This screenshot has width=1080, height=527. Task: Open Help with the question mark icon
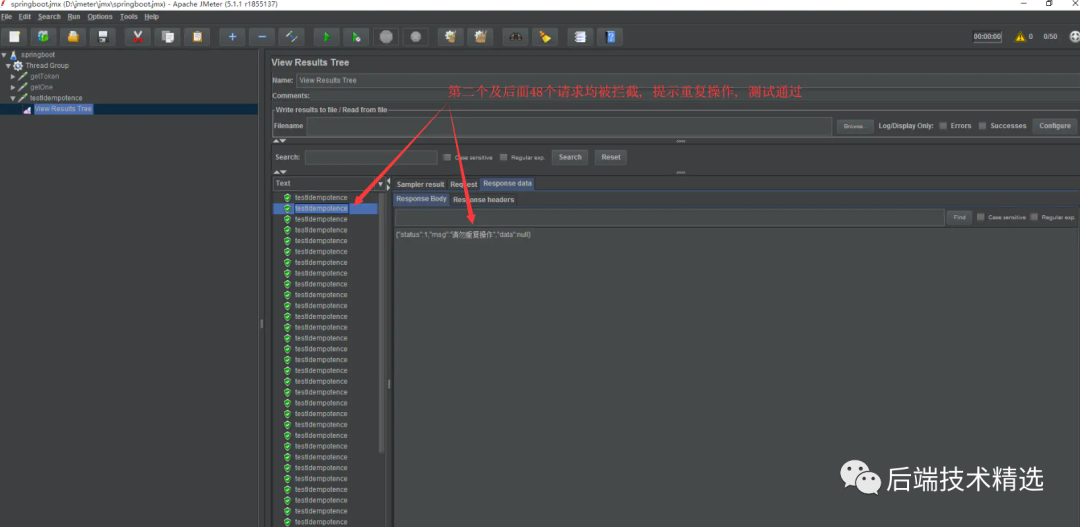tap(610, 37)
